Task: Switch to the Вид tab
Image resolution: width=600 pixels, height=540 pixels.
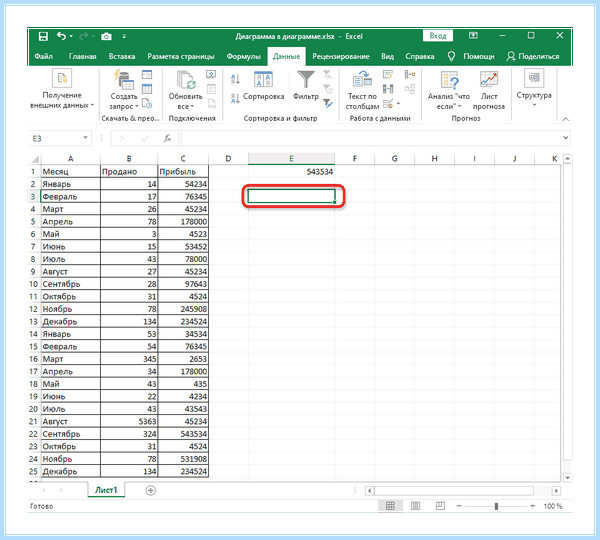Action: coord(387,57)
